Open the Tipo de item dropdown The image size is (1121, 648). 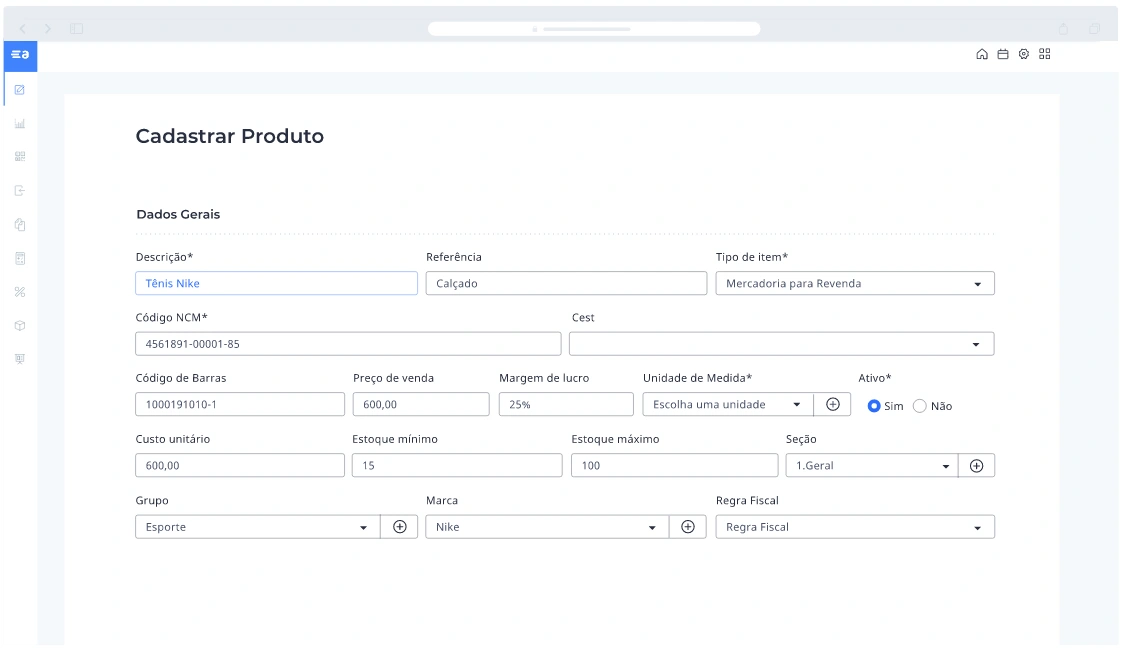855,284
